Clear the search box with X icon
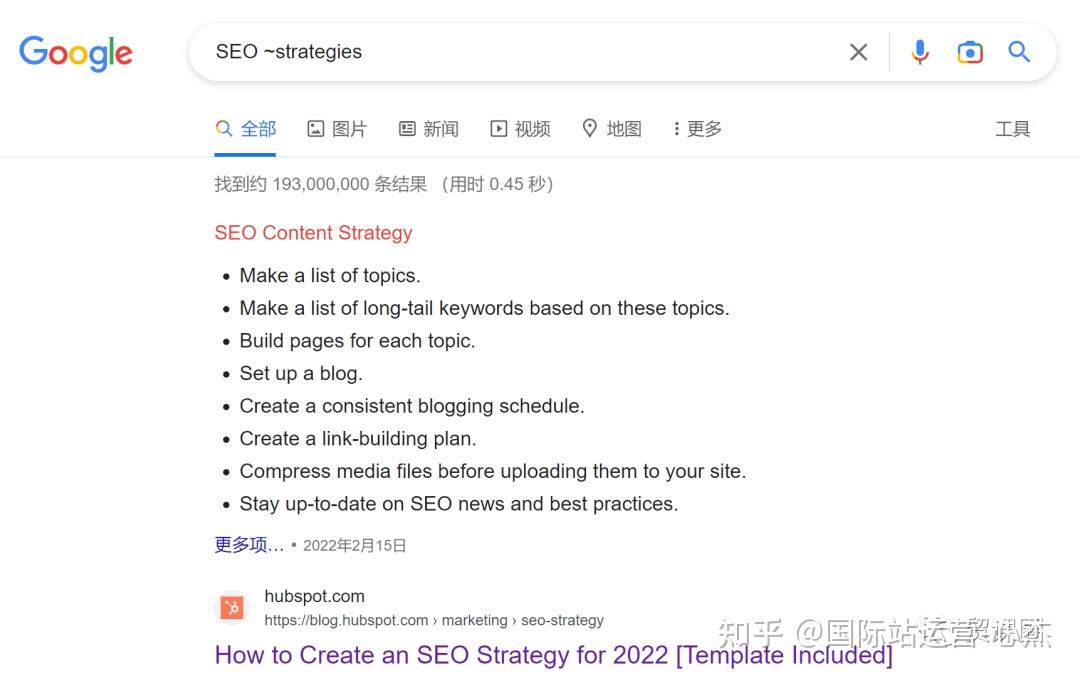This screenshot has height=678, width=1080. 858,52
